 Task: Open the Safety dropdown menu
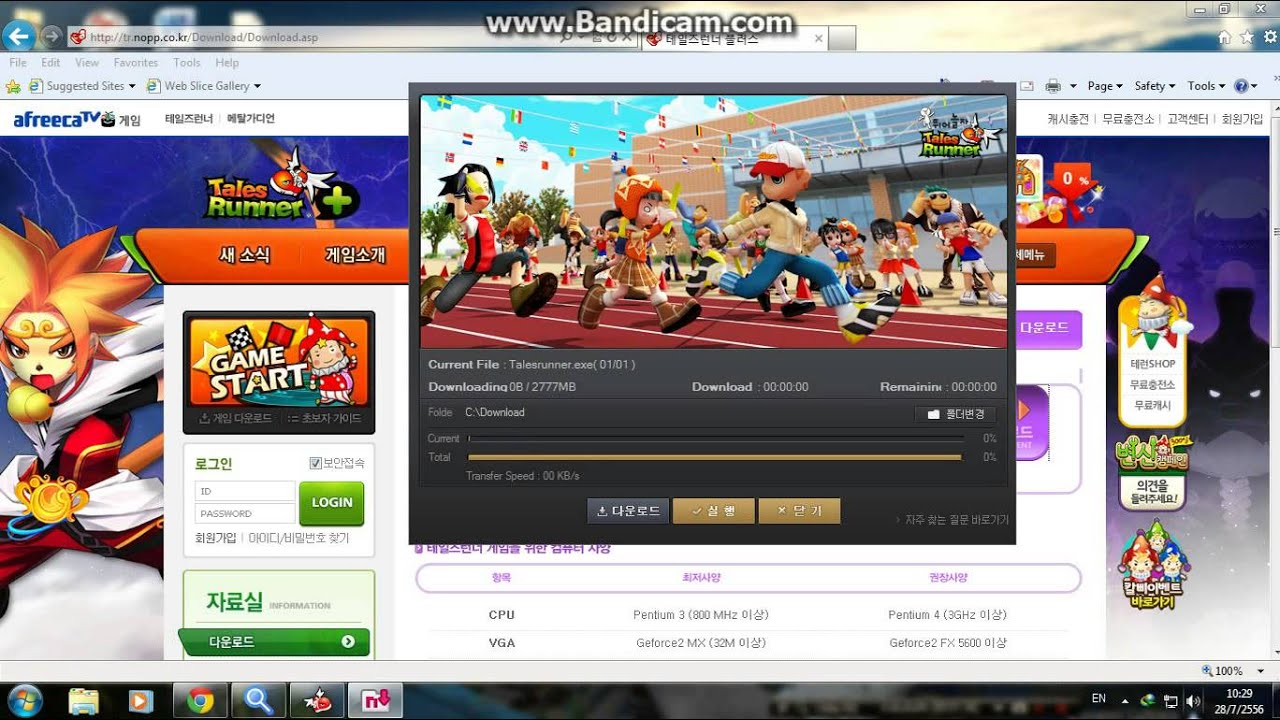click(1155, 86)
